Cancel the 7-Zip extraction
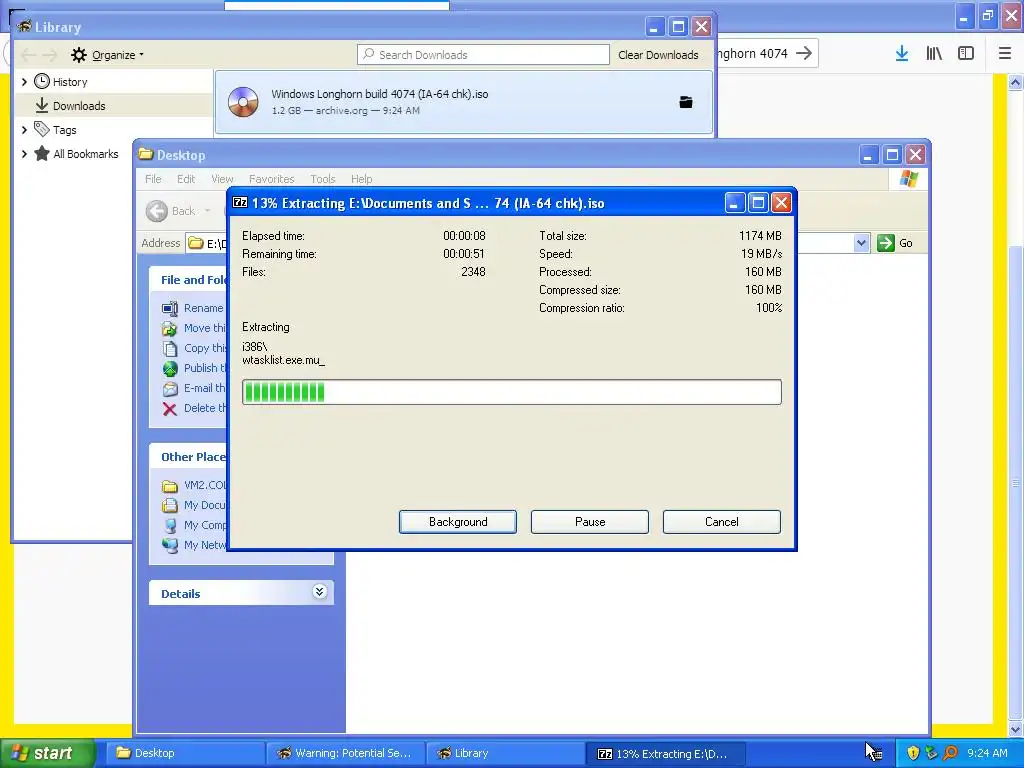 click(x=722, y=522)
